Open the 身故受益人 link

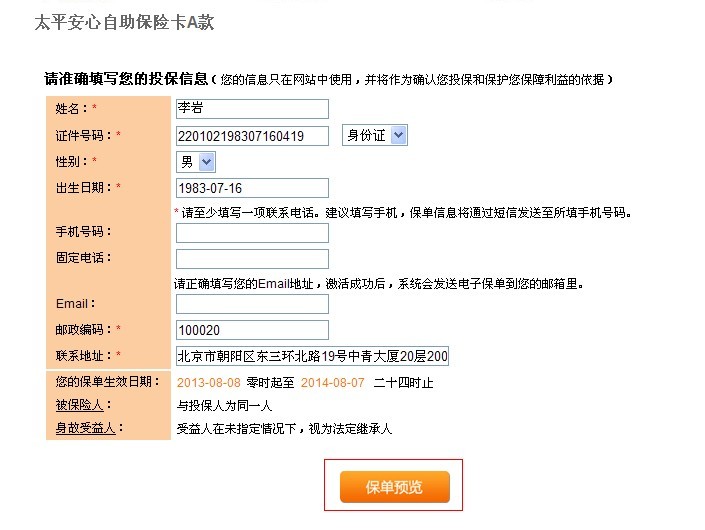85,428
